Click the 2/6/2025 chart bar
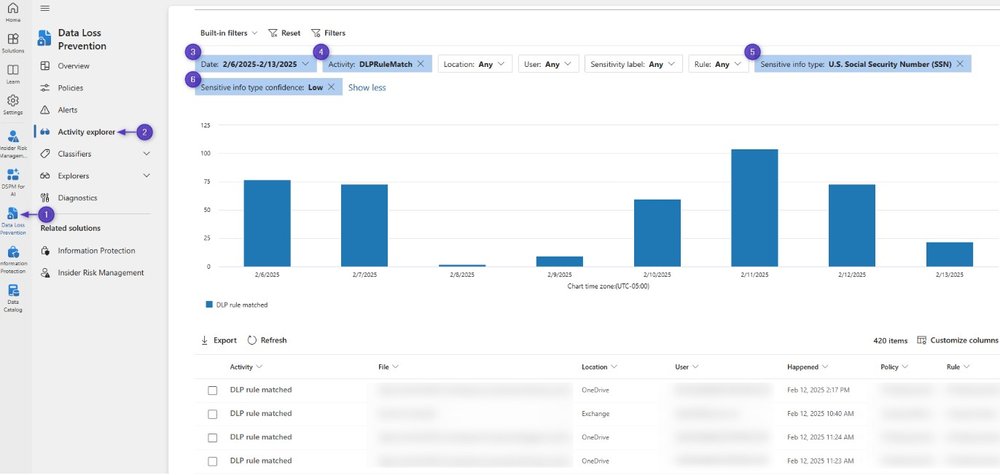This screenshot has height=475, width=1000. pos(267,223)
